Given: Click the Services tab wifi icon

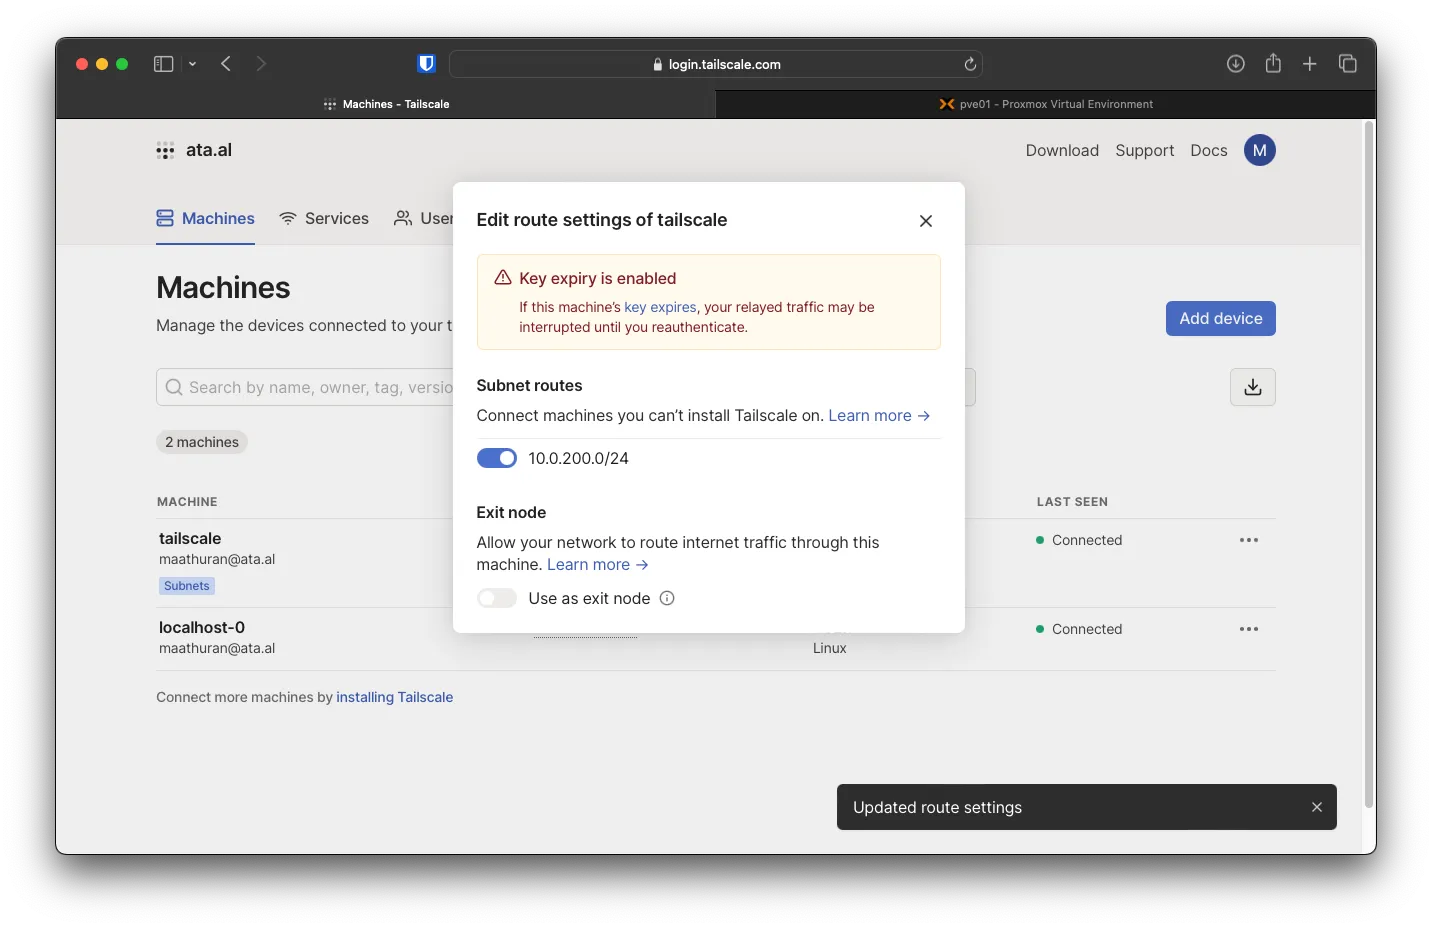Looking at the screenshot, I should point(288,218).
